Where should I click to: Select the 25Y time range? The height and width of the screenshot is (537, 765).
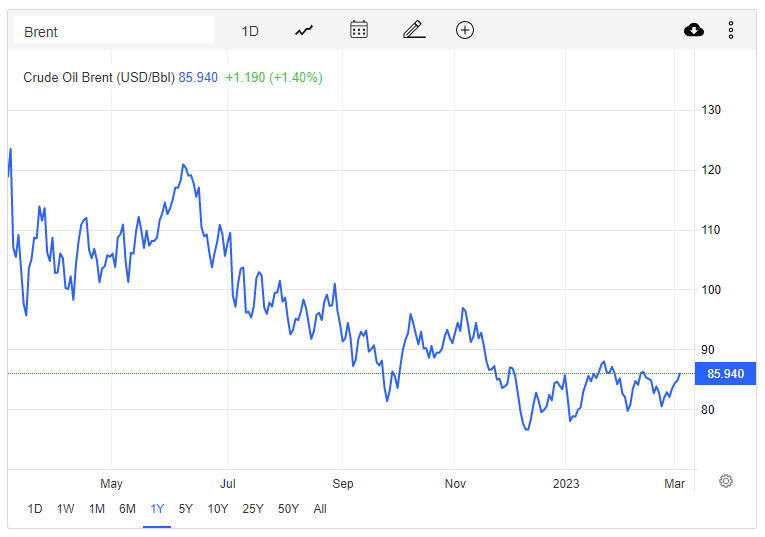(x=253, y=509)
